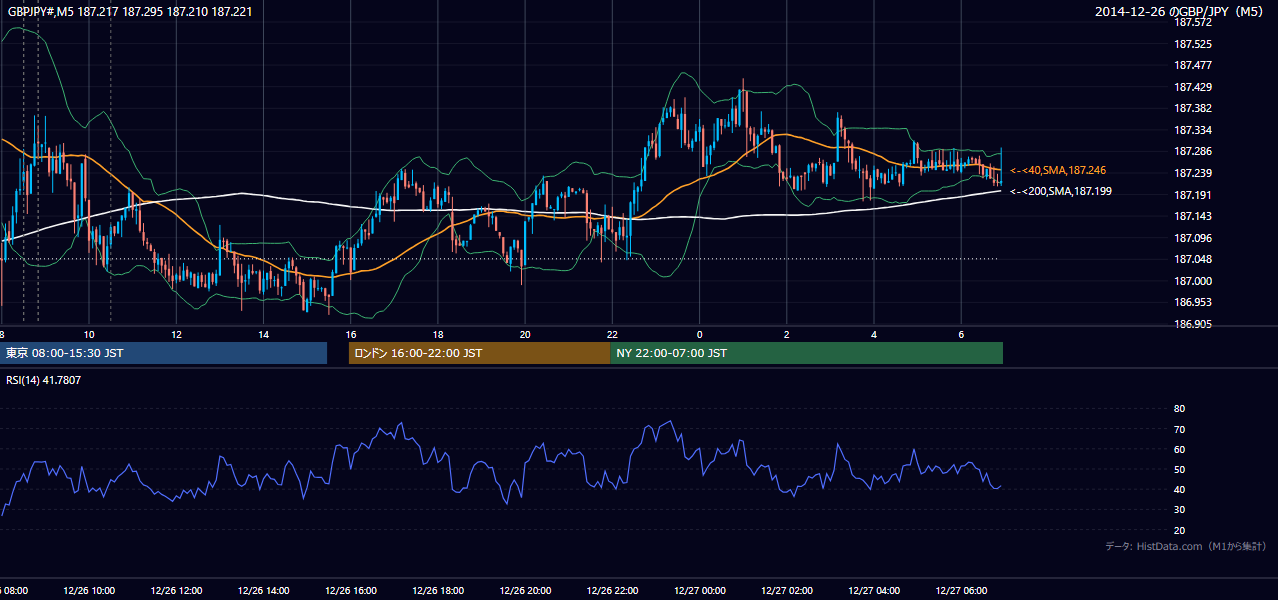Click the HistData.com data source credit
Image resolution: width=1278 pixels, height=600 pixels.
[x=1185, y=546]
